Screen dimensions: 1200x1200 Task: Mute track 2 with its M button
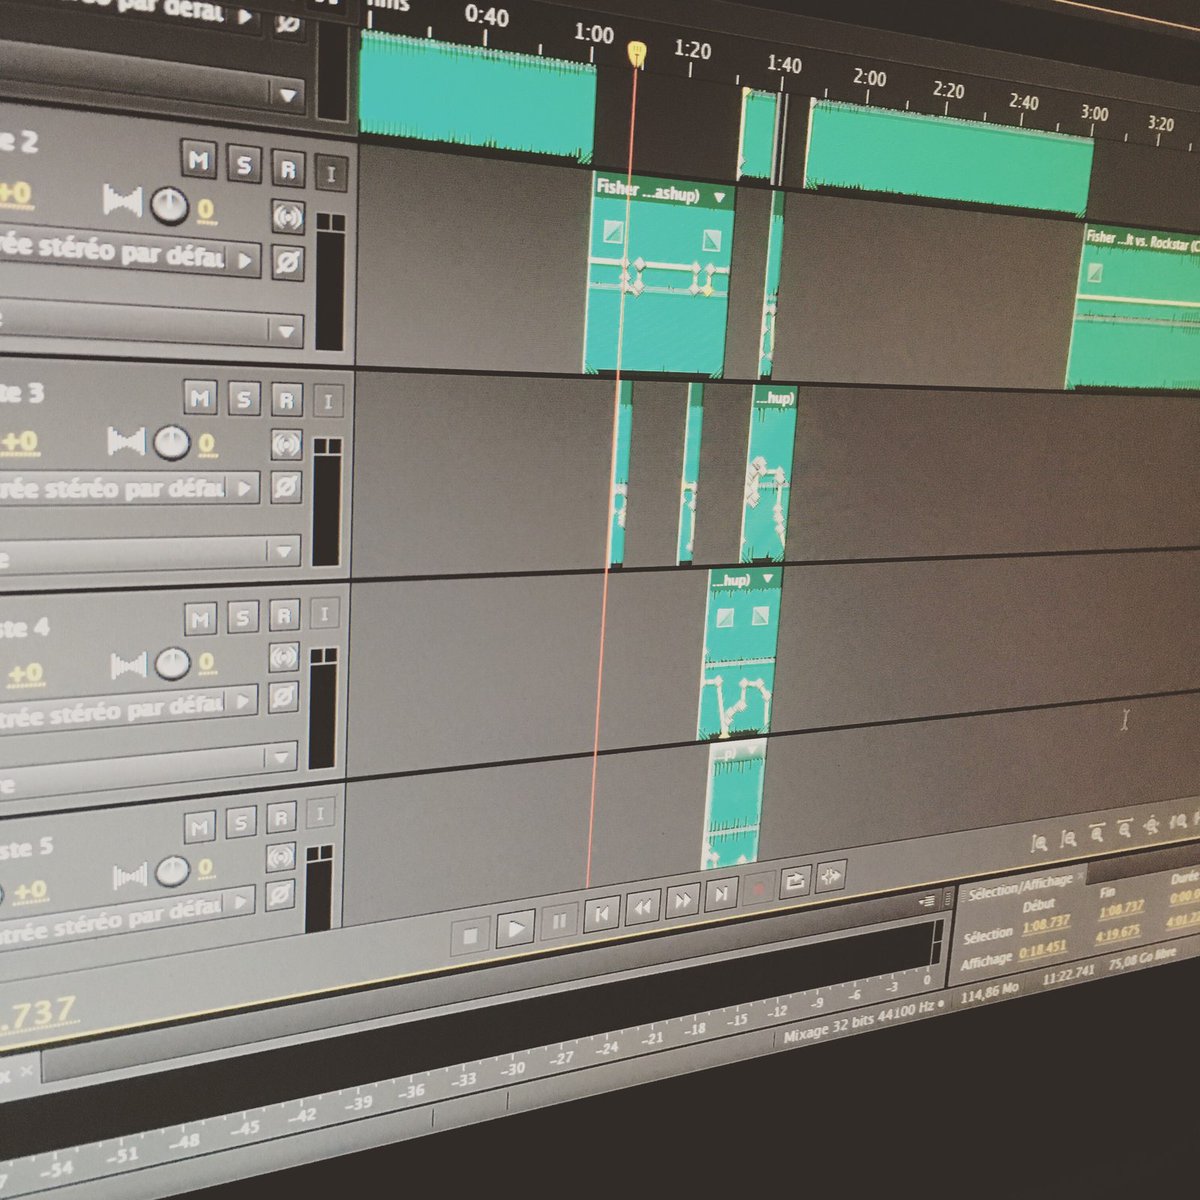198,160
